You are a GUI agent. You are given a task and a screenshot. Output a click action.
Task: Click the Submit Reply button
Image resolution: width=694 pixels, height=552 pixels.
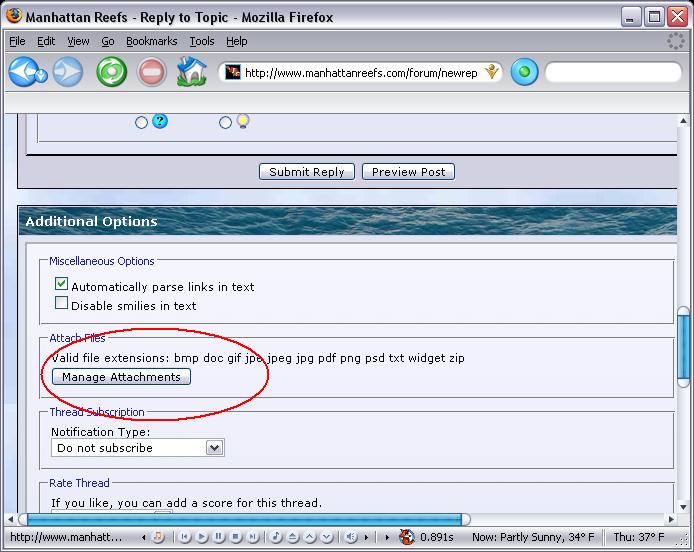[307, 172]
